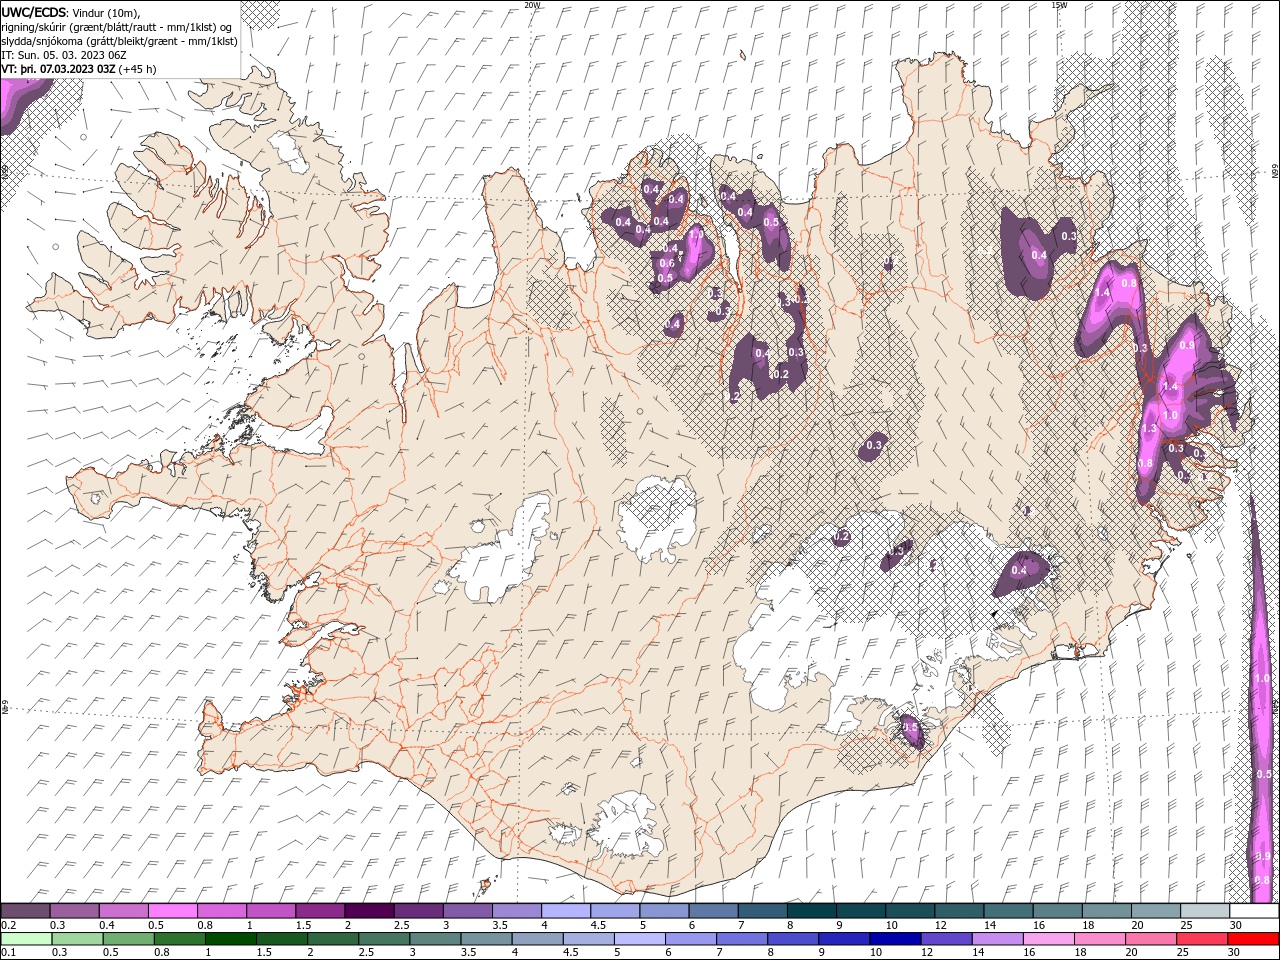
Task: Click the rain legend 4.5 swatch
Action: pos(588,938)
